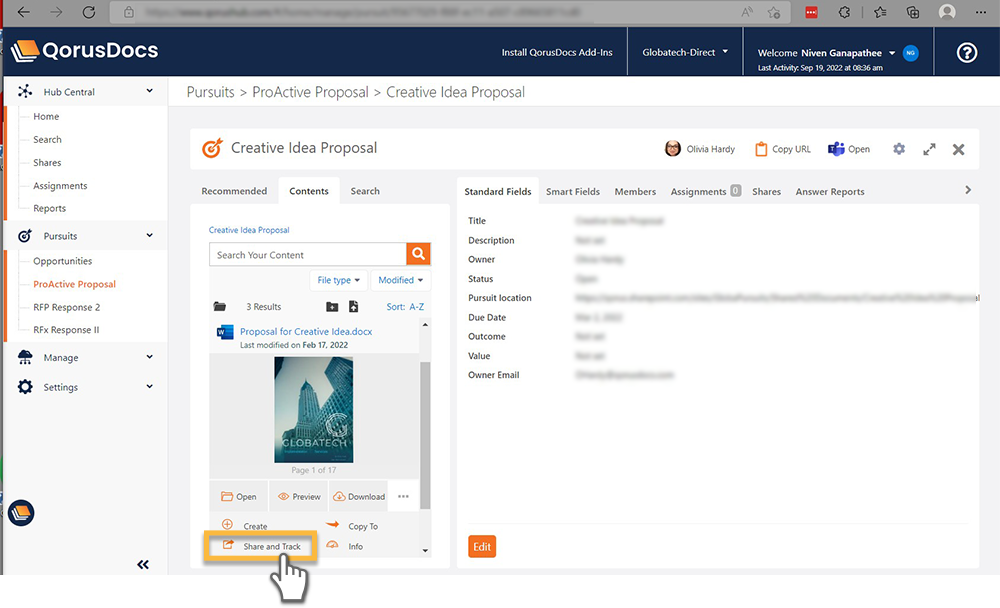Click Share and Track action
The width and height of the screenshot is (1000, 608).
(x=261, y=546)
